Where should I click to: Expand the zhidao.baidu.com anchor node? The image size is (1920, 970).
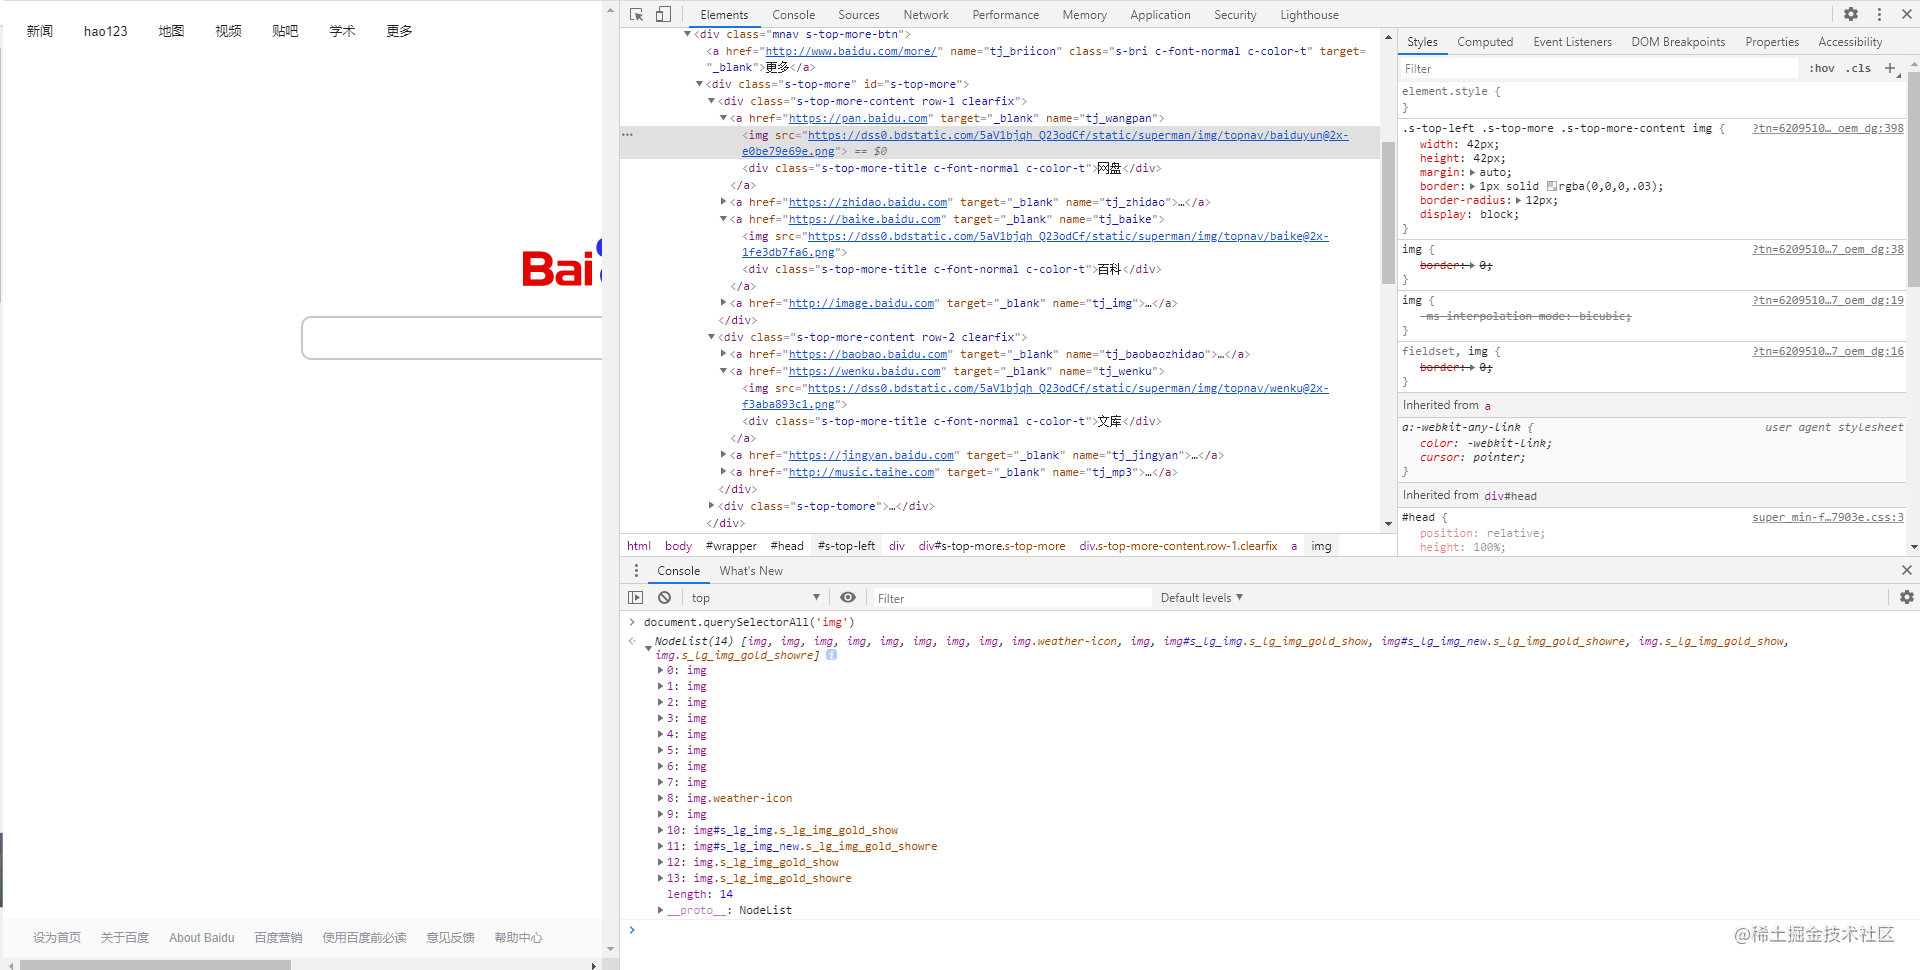723,202
